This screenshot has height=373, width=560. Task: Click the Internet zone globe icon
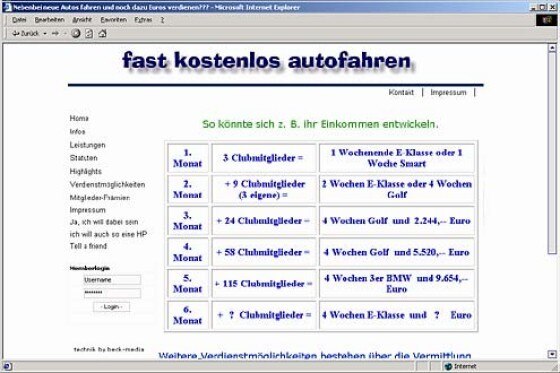448,366
